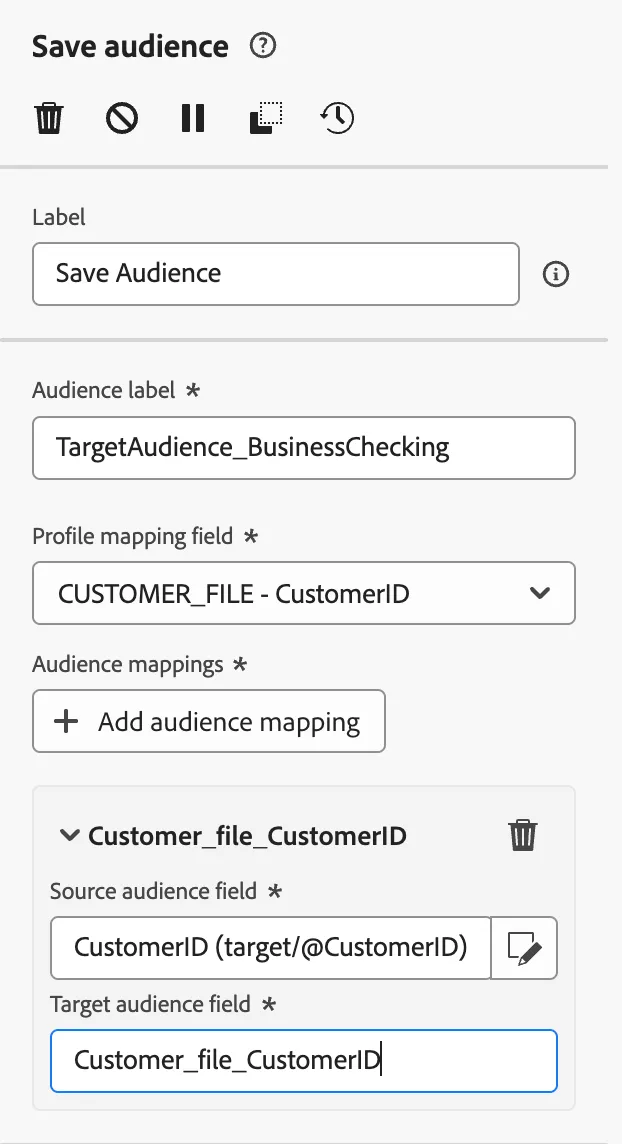Remove the Customer_file_CustomerID mapping with its trash icon
The height and width of the screenshot is (1144, 622).
click(x=523, y=835)
